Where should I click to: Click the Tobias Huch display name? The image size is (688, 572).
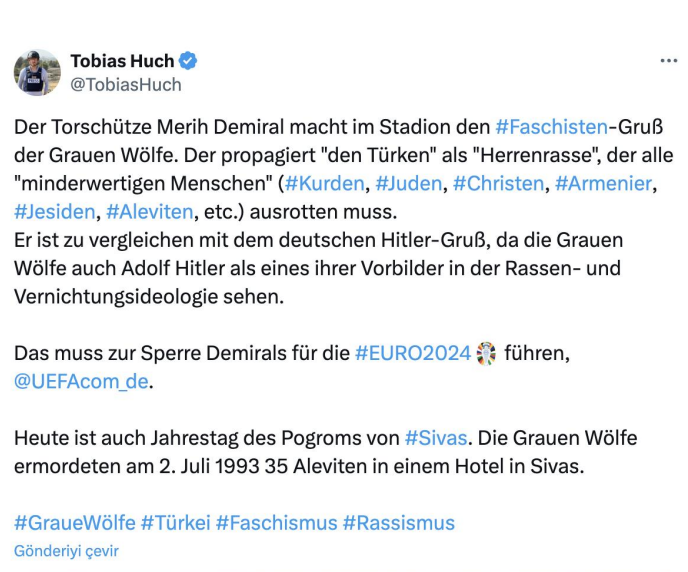(120, 61)
